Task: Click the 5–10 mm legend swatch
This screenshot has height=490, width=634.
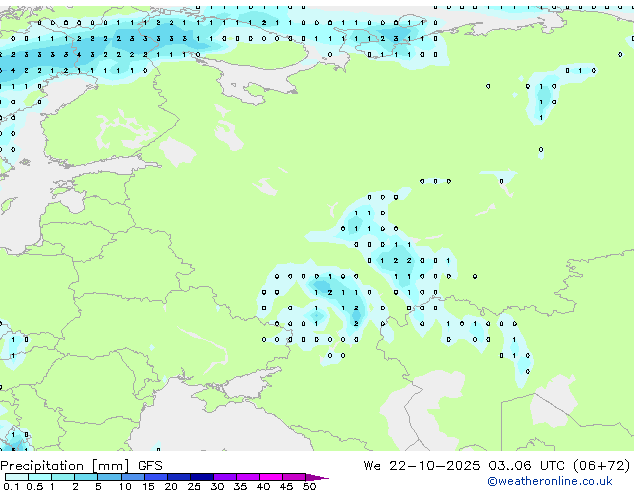Action: [x=109, y=477]
